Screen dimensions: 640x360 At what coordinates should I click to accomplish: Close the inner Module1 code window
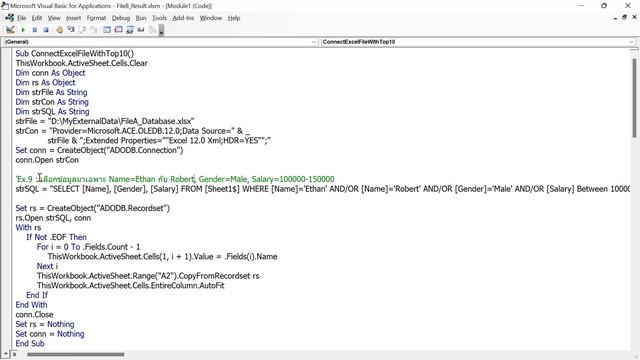[x=634, y=18]
